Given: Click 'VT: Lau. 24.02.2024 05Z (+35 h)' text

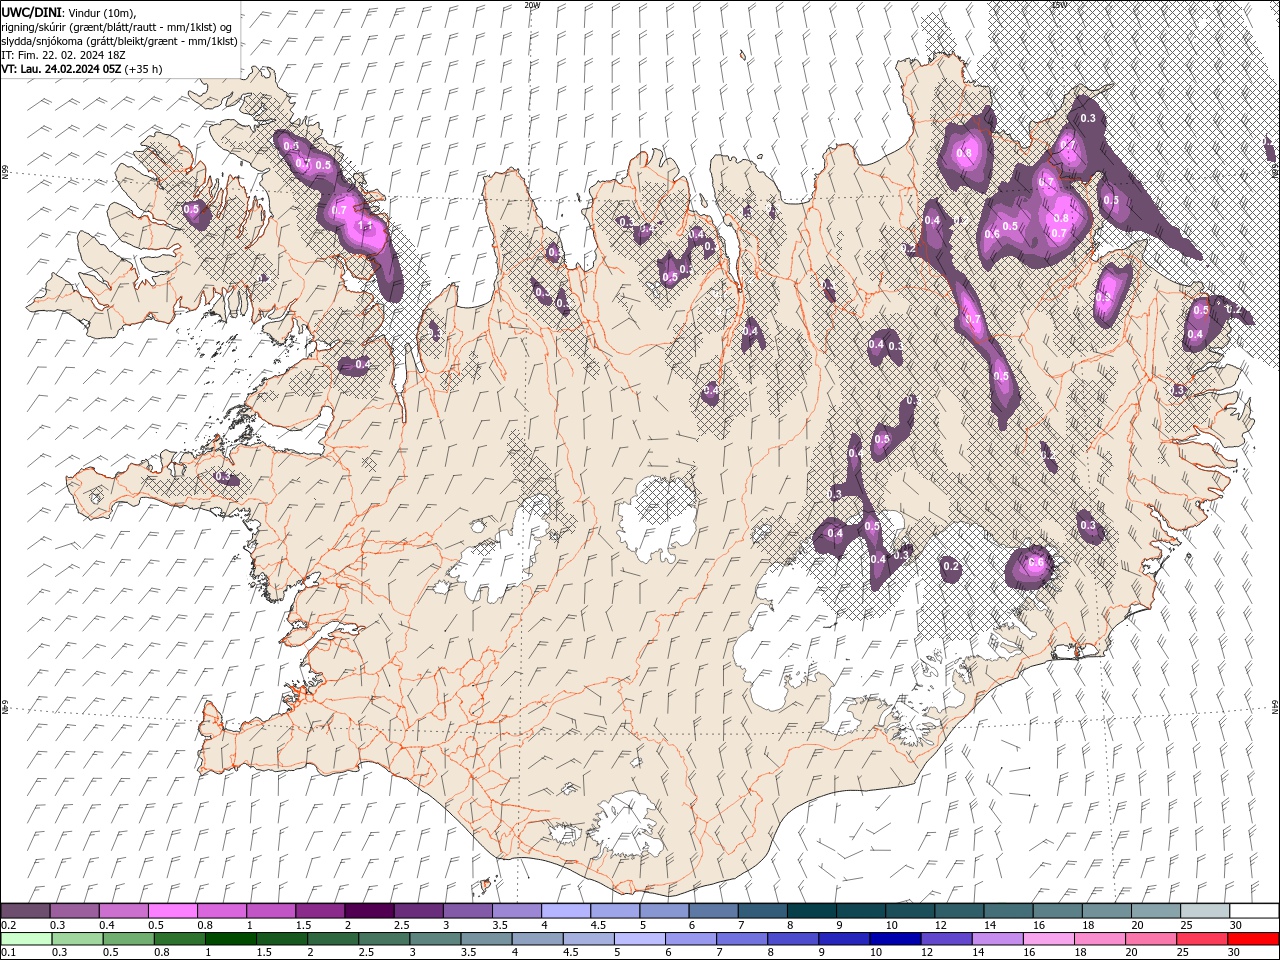Looking at the screenshot, I should [x=82, y=69].
